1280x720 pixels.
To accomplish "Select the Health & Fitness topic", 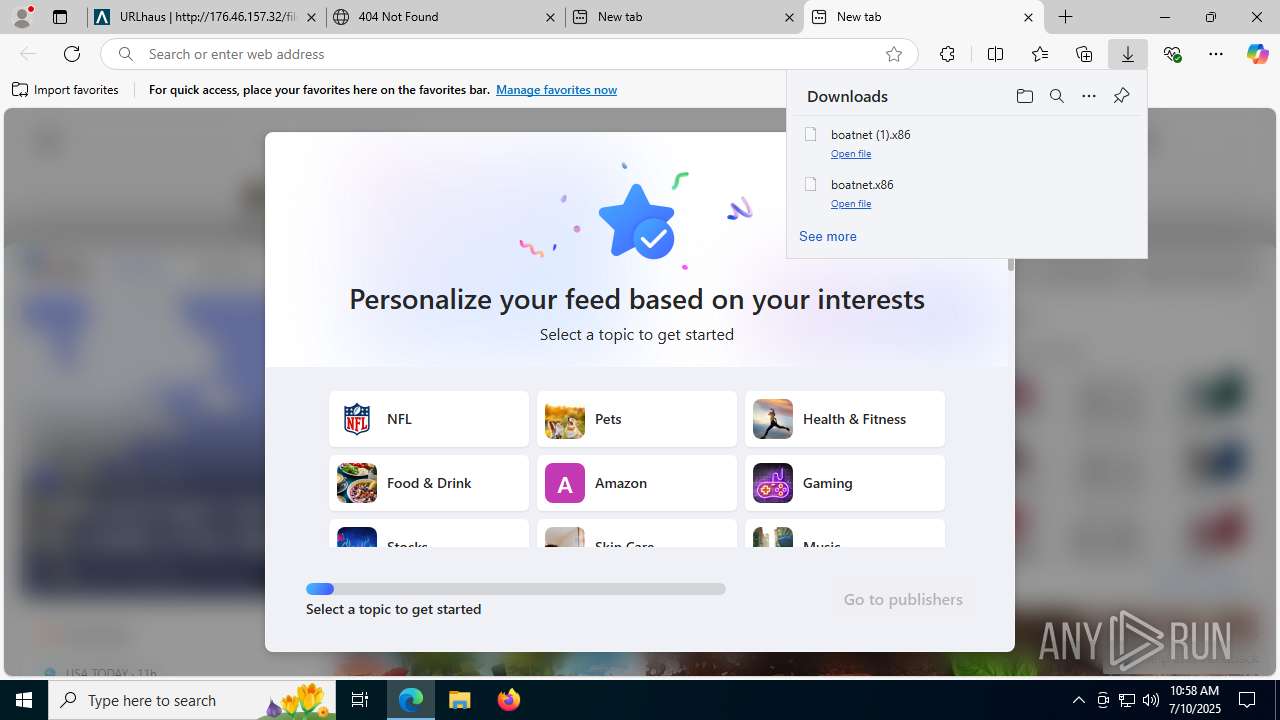I will click(x=845, y=419).
